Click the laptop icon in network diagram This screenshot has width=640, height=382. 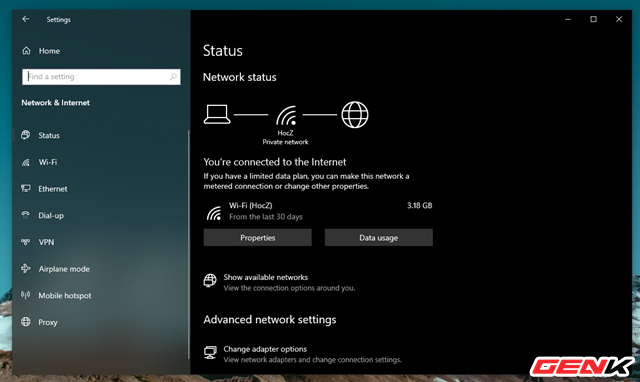tap(217, 114)
